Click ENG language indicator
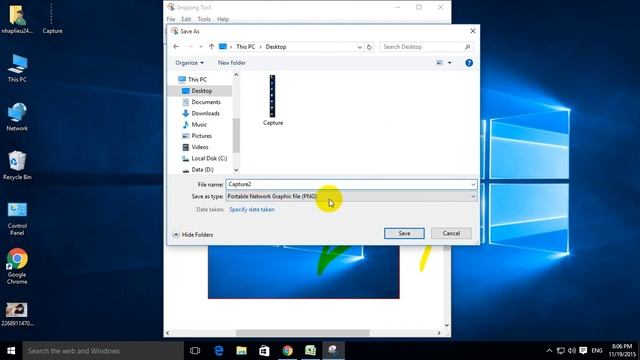This screenshot has height=360, width=640. 597,351
